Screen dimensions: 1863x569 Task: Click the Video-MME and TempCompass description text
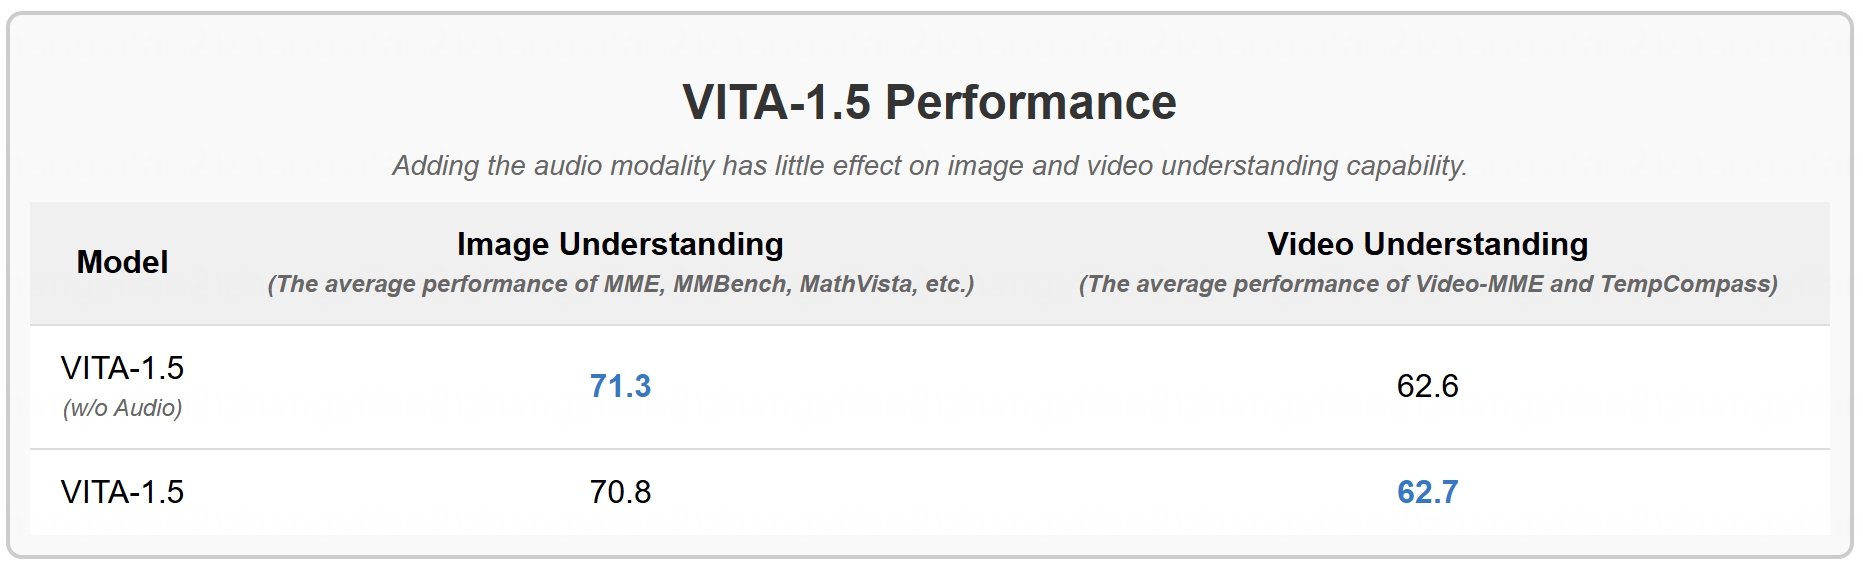1427,284
